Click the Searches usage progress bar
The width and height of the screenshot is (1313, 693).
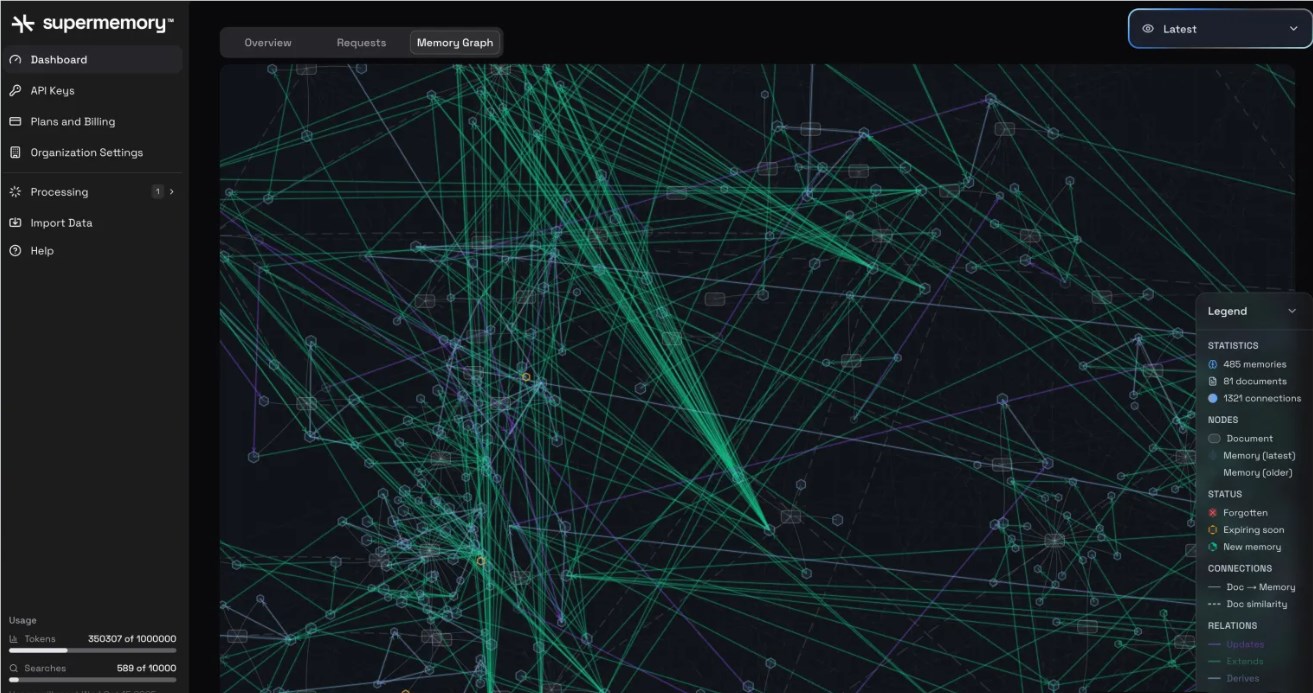click(92, 680)
